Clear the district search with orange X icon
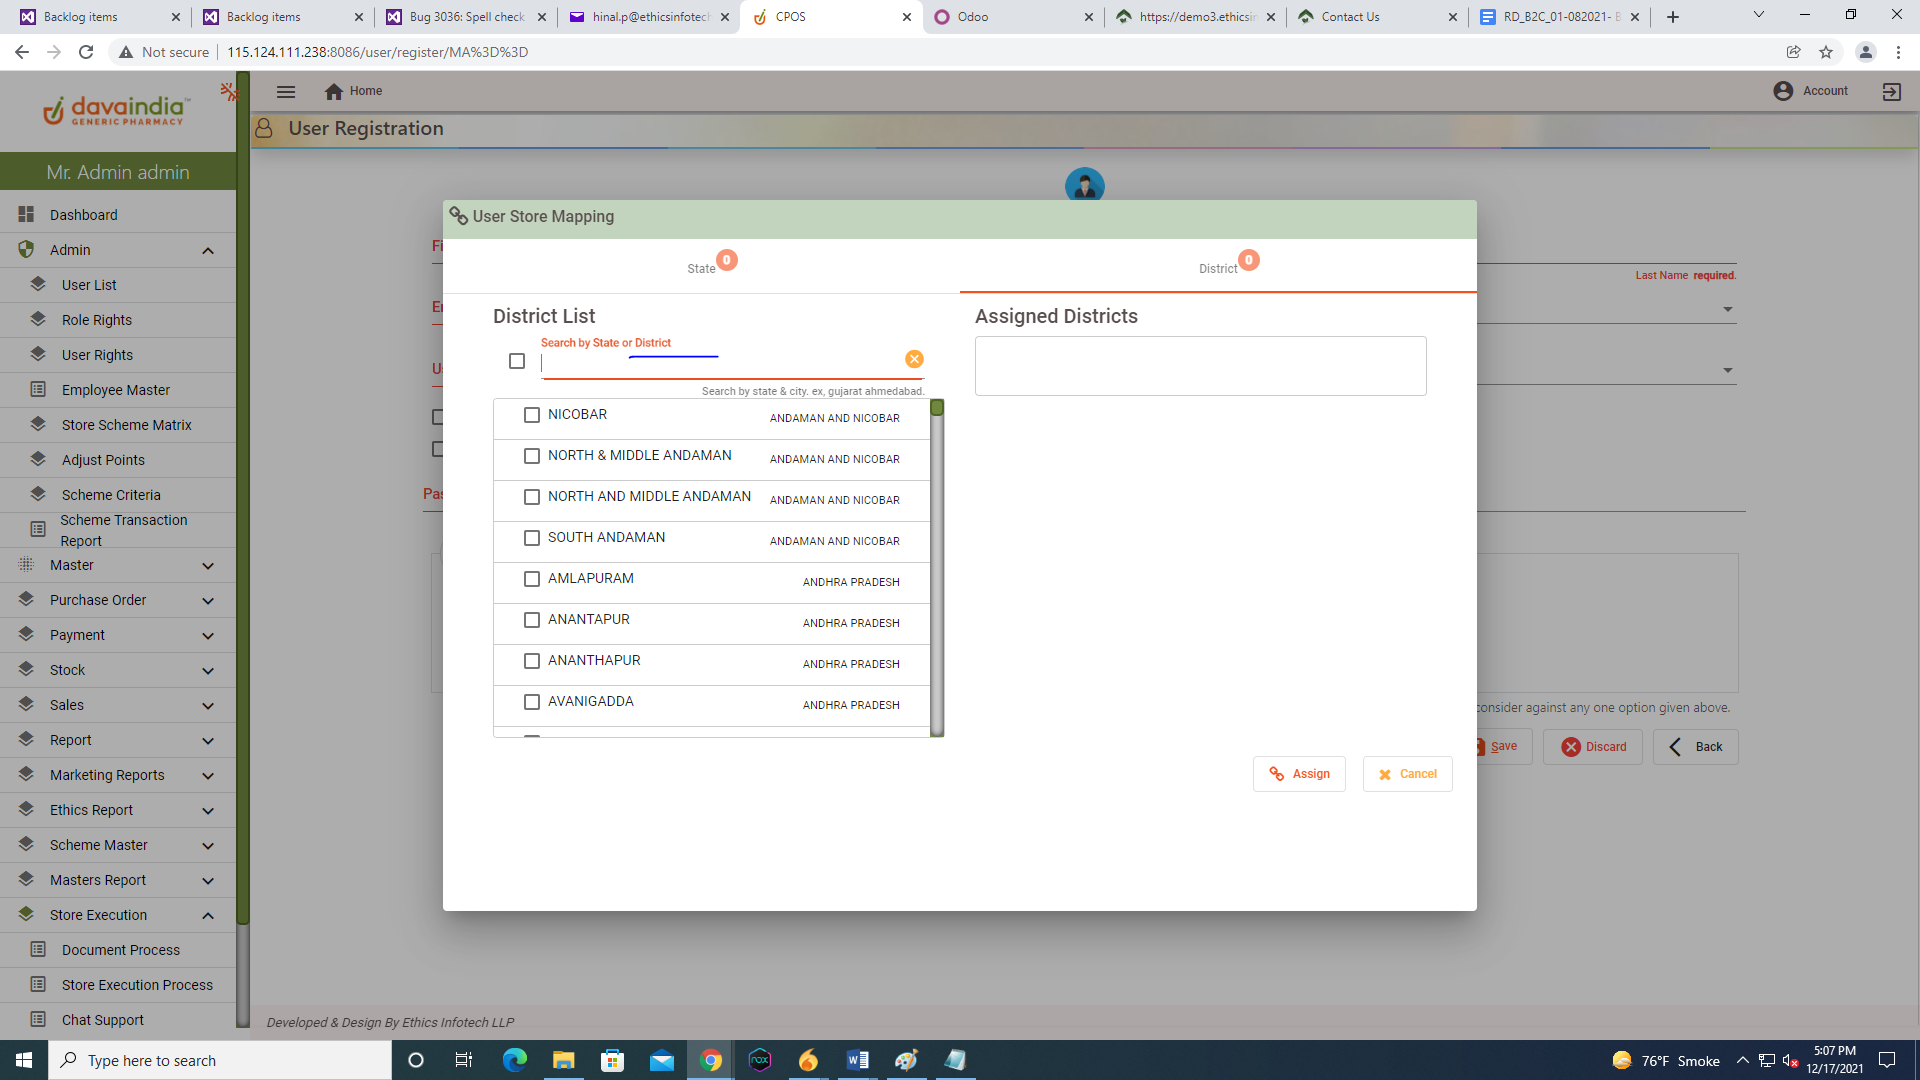 tap(914, 359)
